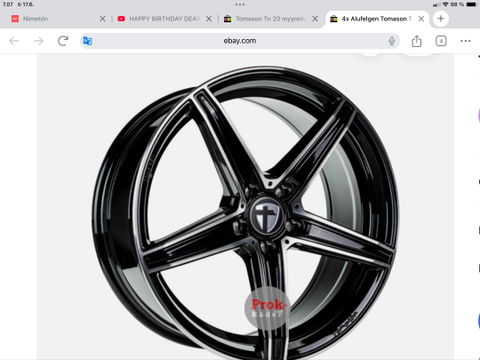The width and height of the screenshot is (480, 360).
Task: Tap the microphone voice search icon
Action: 392,41
